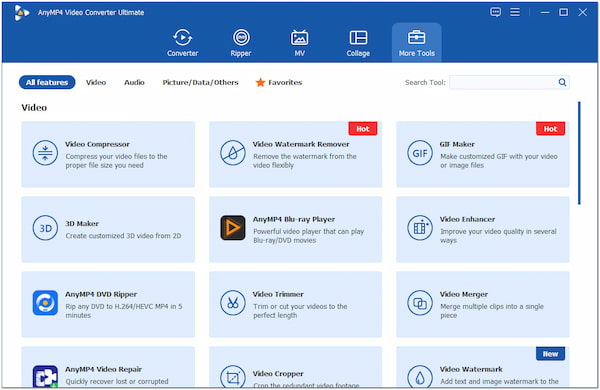Viewport: 600px width, 390px height.
Task: Open the hamburger menu icon
Action: click(x=515, y=12)
